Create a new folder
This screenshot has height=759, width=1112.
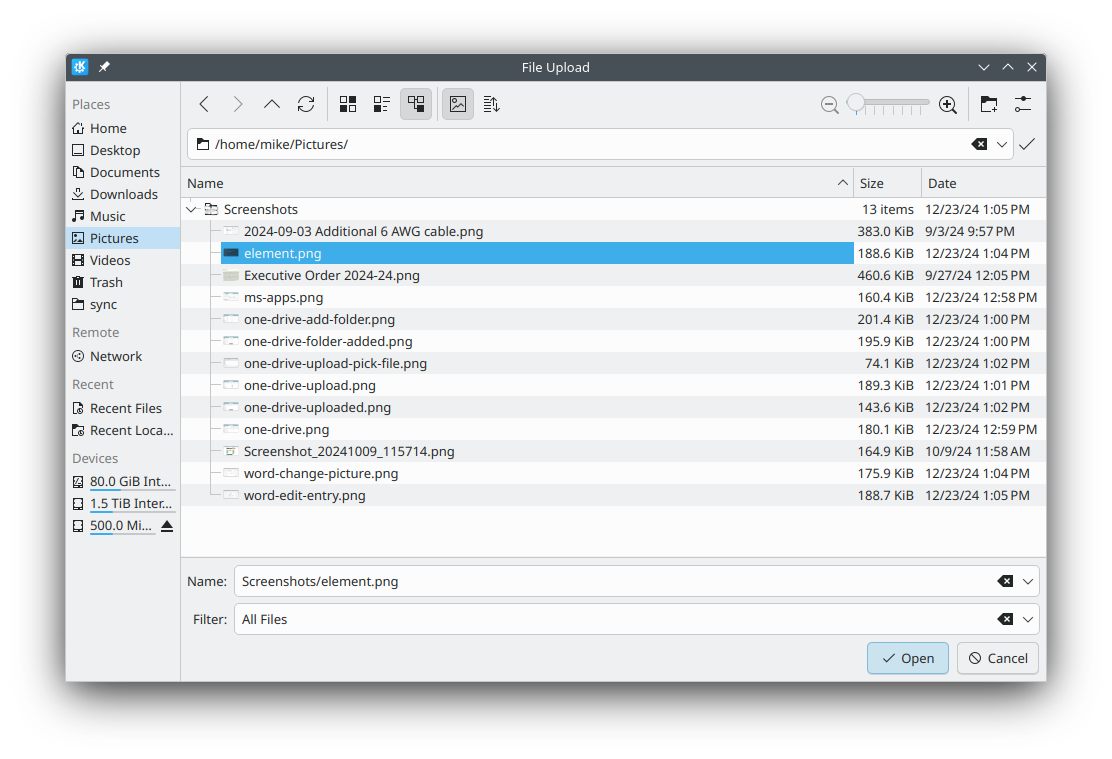989,104
